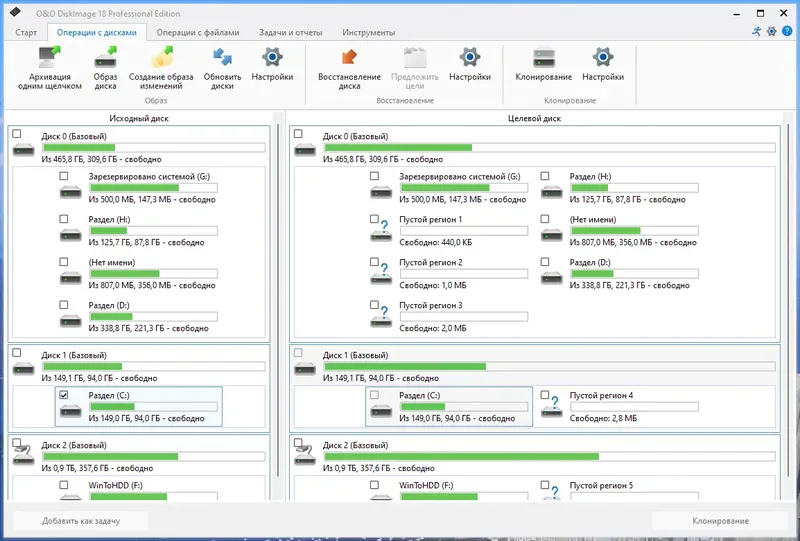Image resolution: width=800 pixels, height=541 pixels.
Task: Click target Пустой регион 4 icon
Action: coord(552,406)
